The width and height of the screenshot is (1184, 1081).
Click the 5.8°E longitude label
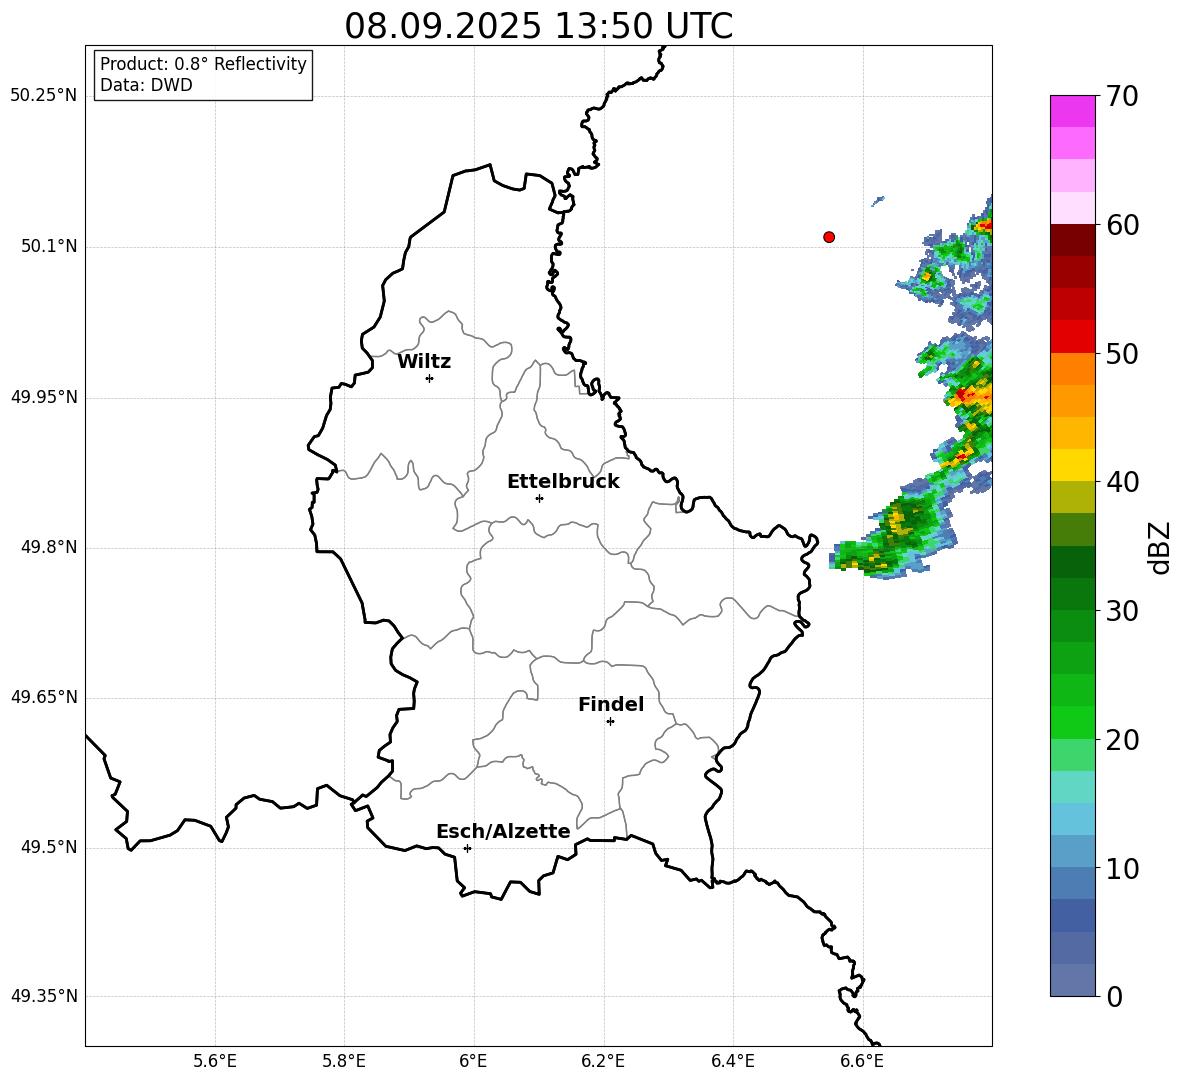tap(344, 1061)
